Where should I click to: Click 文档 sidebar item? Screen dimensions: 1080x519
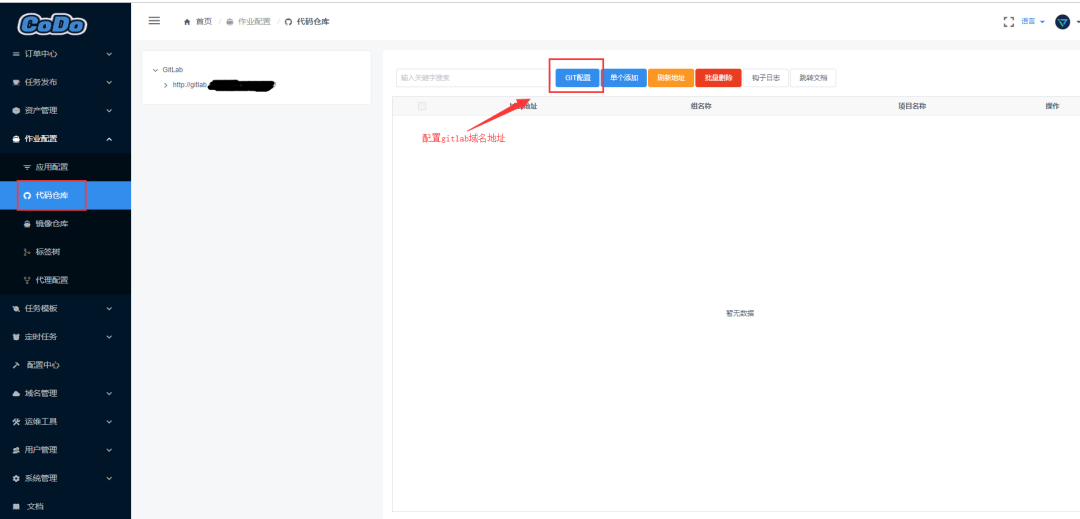click(x=65, y=507)
